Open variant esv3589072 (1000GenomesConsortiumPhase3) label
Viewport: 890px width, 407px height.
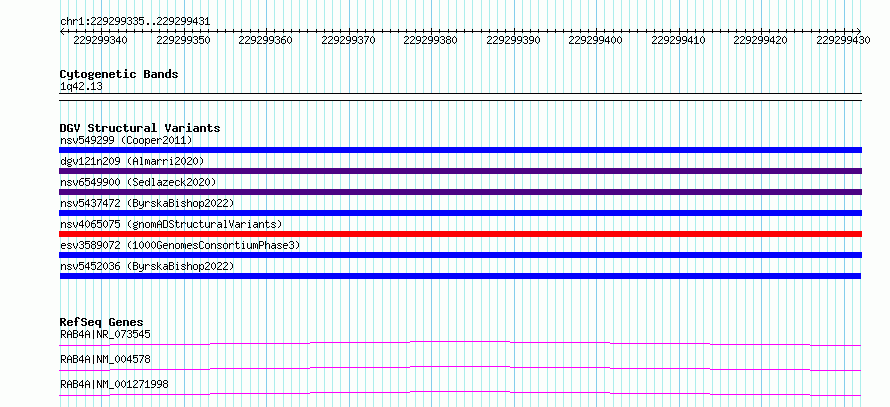click(x=180, y=245)
